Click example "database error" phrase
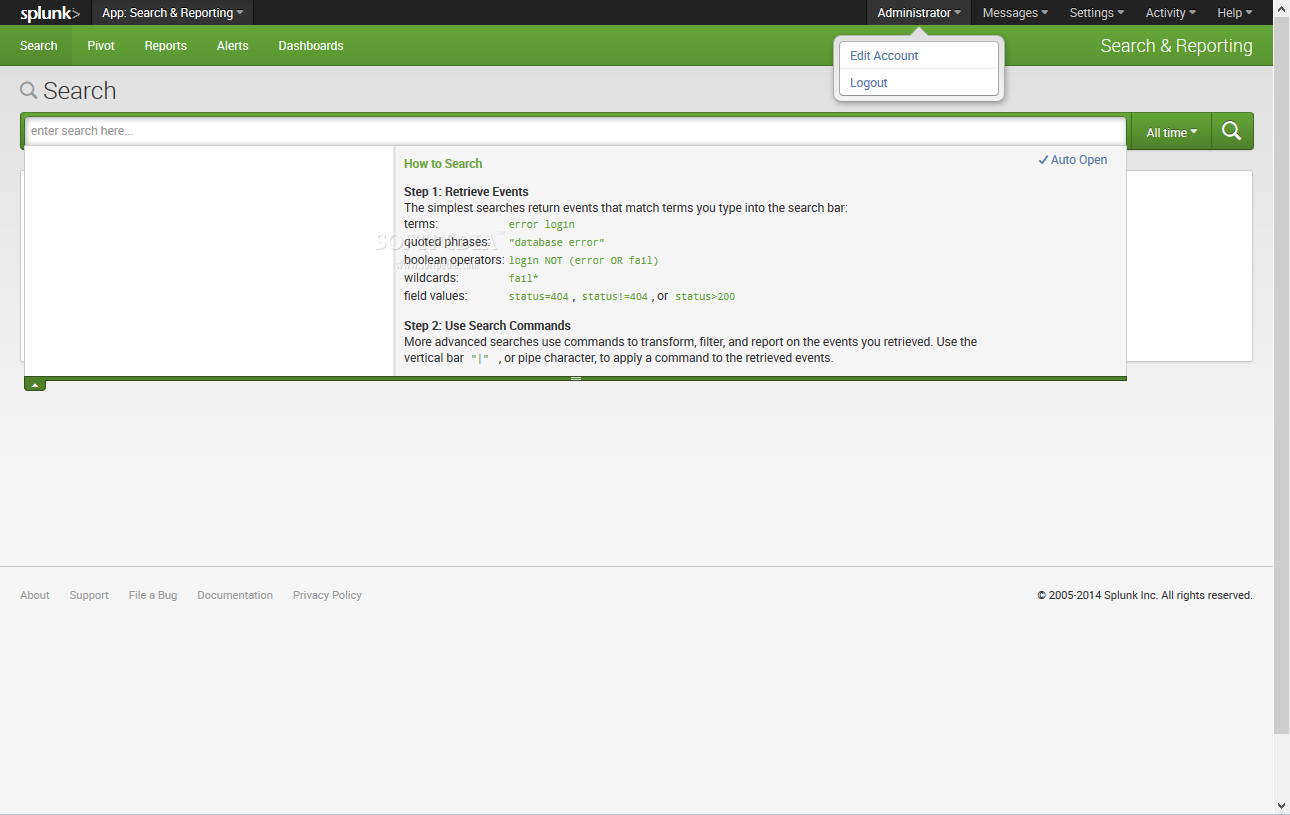 click(x=557, y=243)
